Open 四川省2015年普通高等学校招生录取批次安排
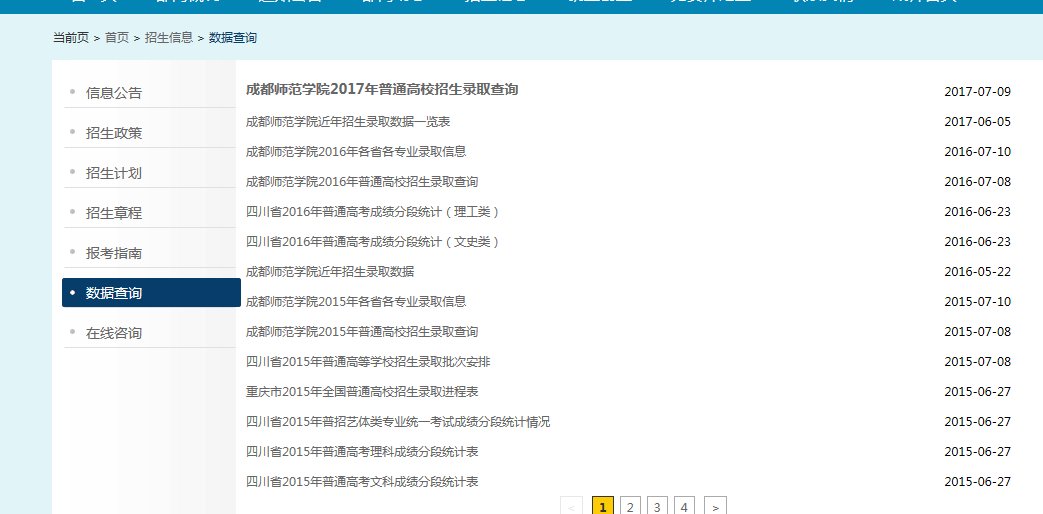This screenshot has width=1043, height=514. [x=368, y=362]
